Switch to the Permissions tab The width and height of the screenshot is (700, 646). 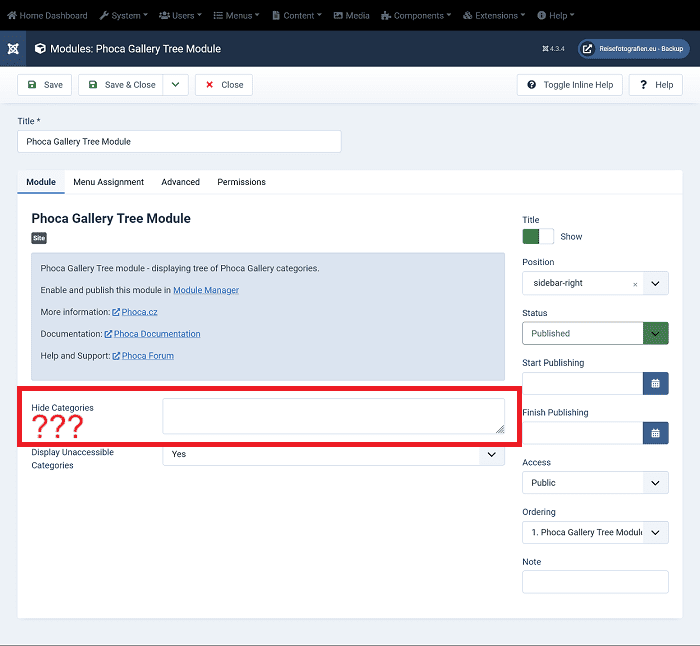pos(241,182)
